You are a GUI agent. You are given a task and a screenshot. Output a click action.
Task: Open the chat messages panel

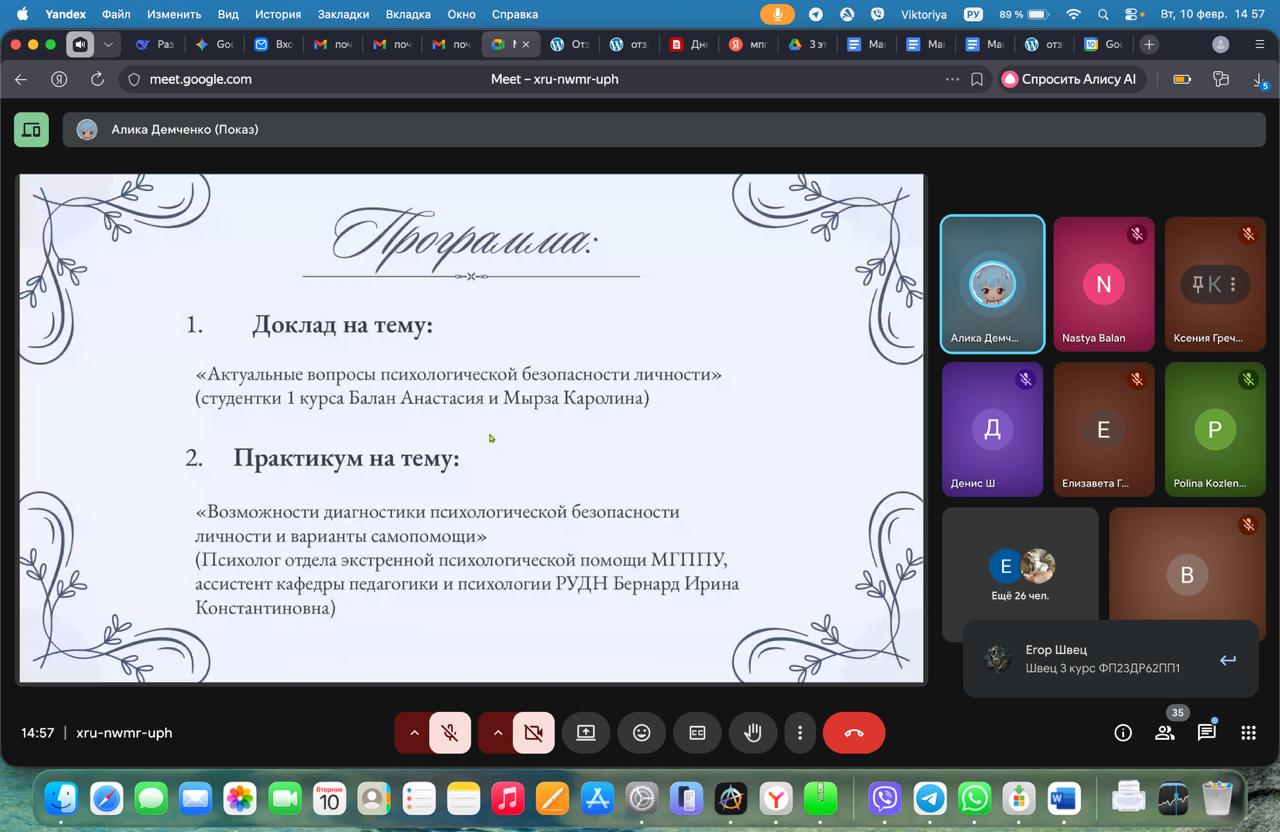click(x=1206, y=733)
